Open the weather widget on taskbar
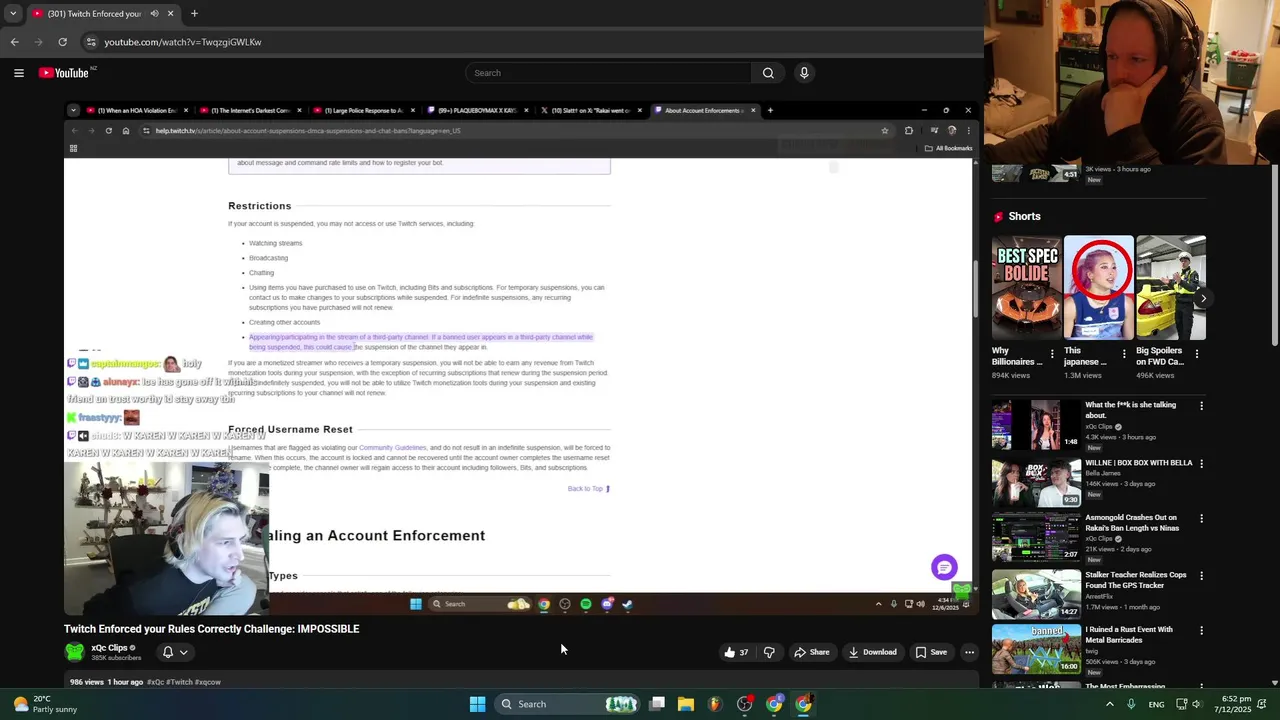1280x720 pixels. point(45,704)
